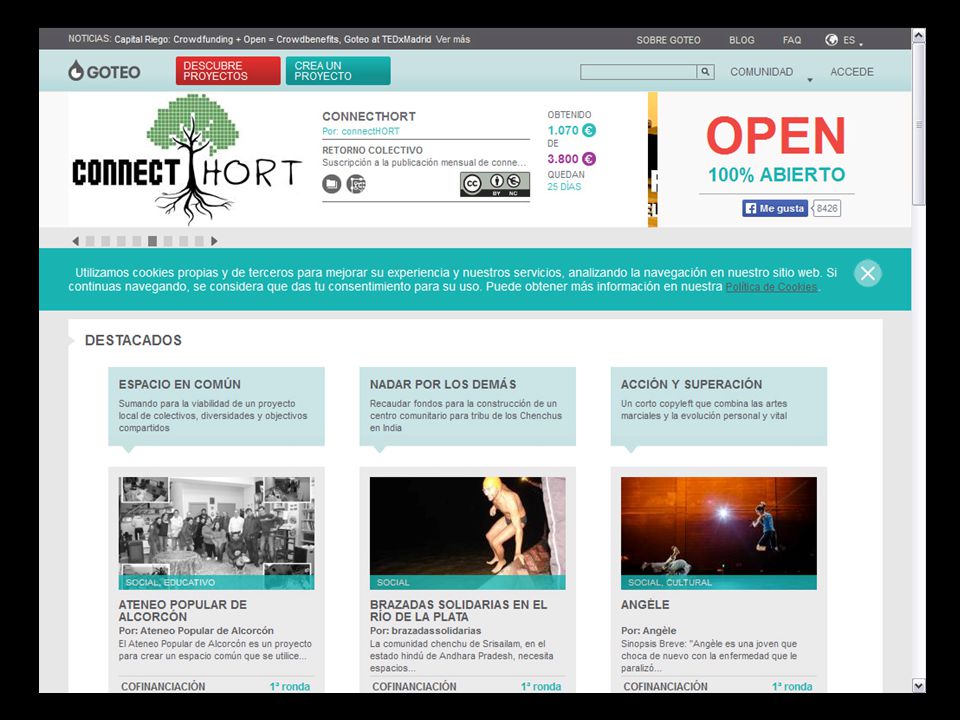Screen dimensions: 960x720
Task: Click the Social, Cultural category label
Action: [x=670, y=582]
